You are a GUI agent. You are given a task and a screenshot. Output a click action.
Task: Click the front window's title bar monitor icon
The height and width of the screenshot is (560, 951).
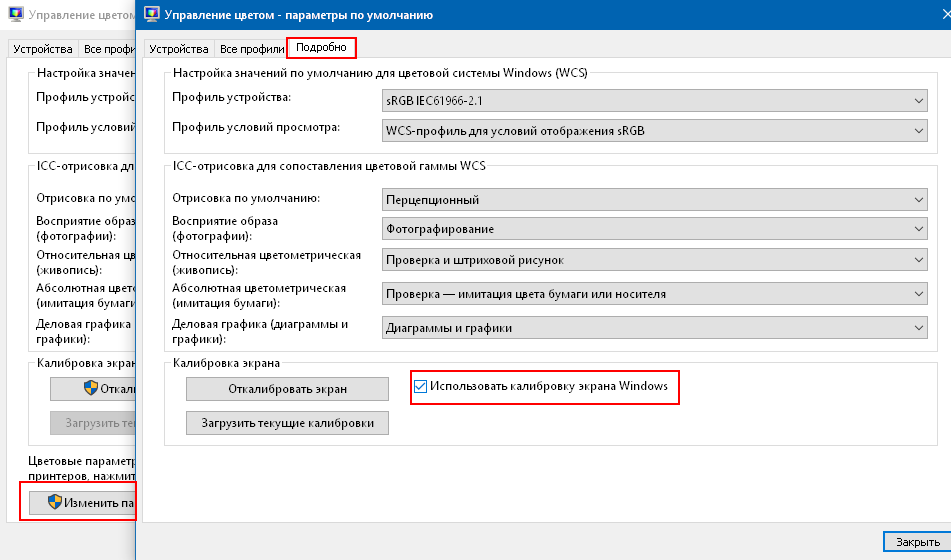pos(152,14)
